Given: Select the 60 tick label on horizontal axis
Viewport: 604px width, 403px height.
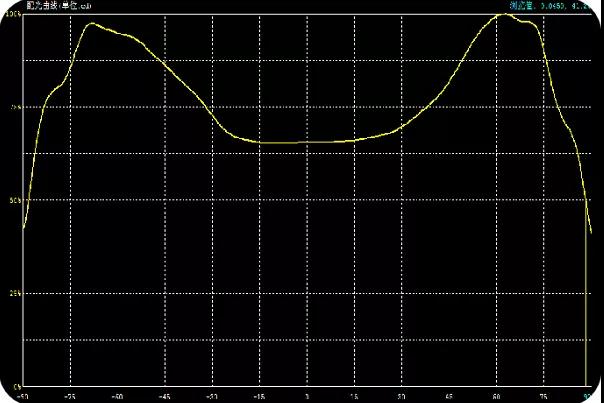Looking at the screenshot, I should click(494, 395).
